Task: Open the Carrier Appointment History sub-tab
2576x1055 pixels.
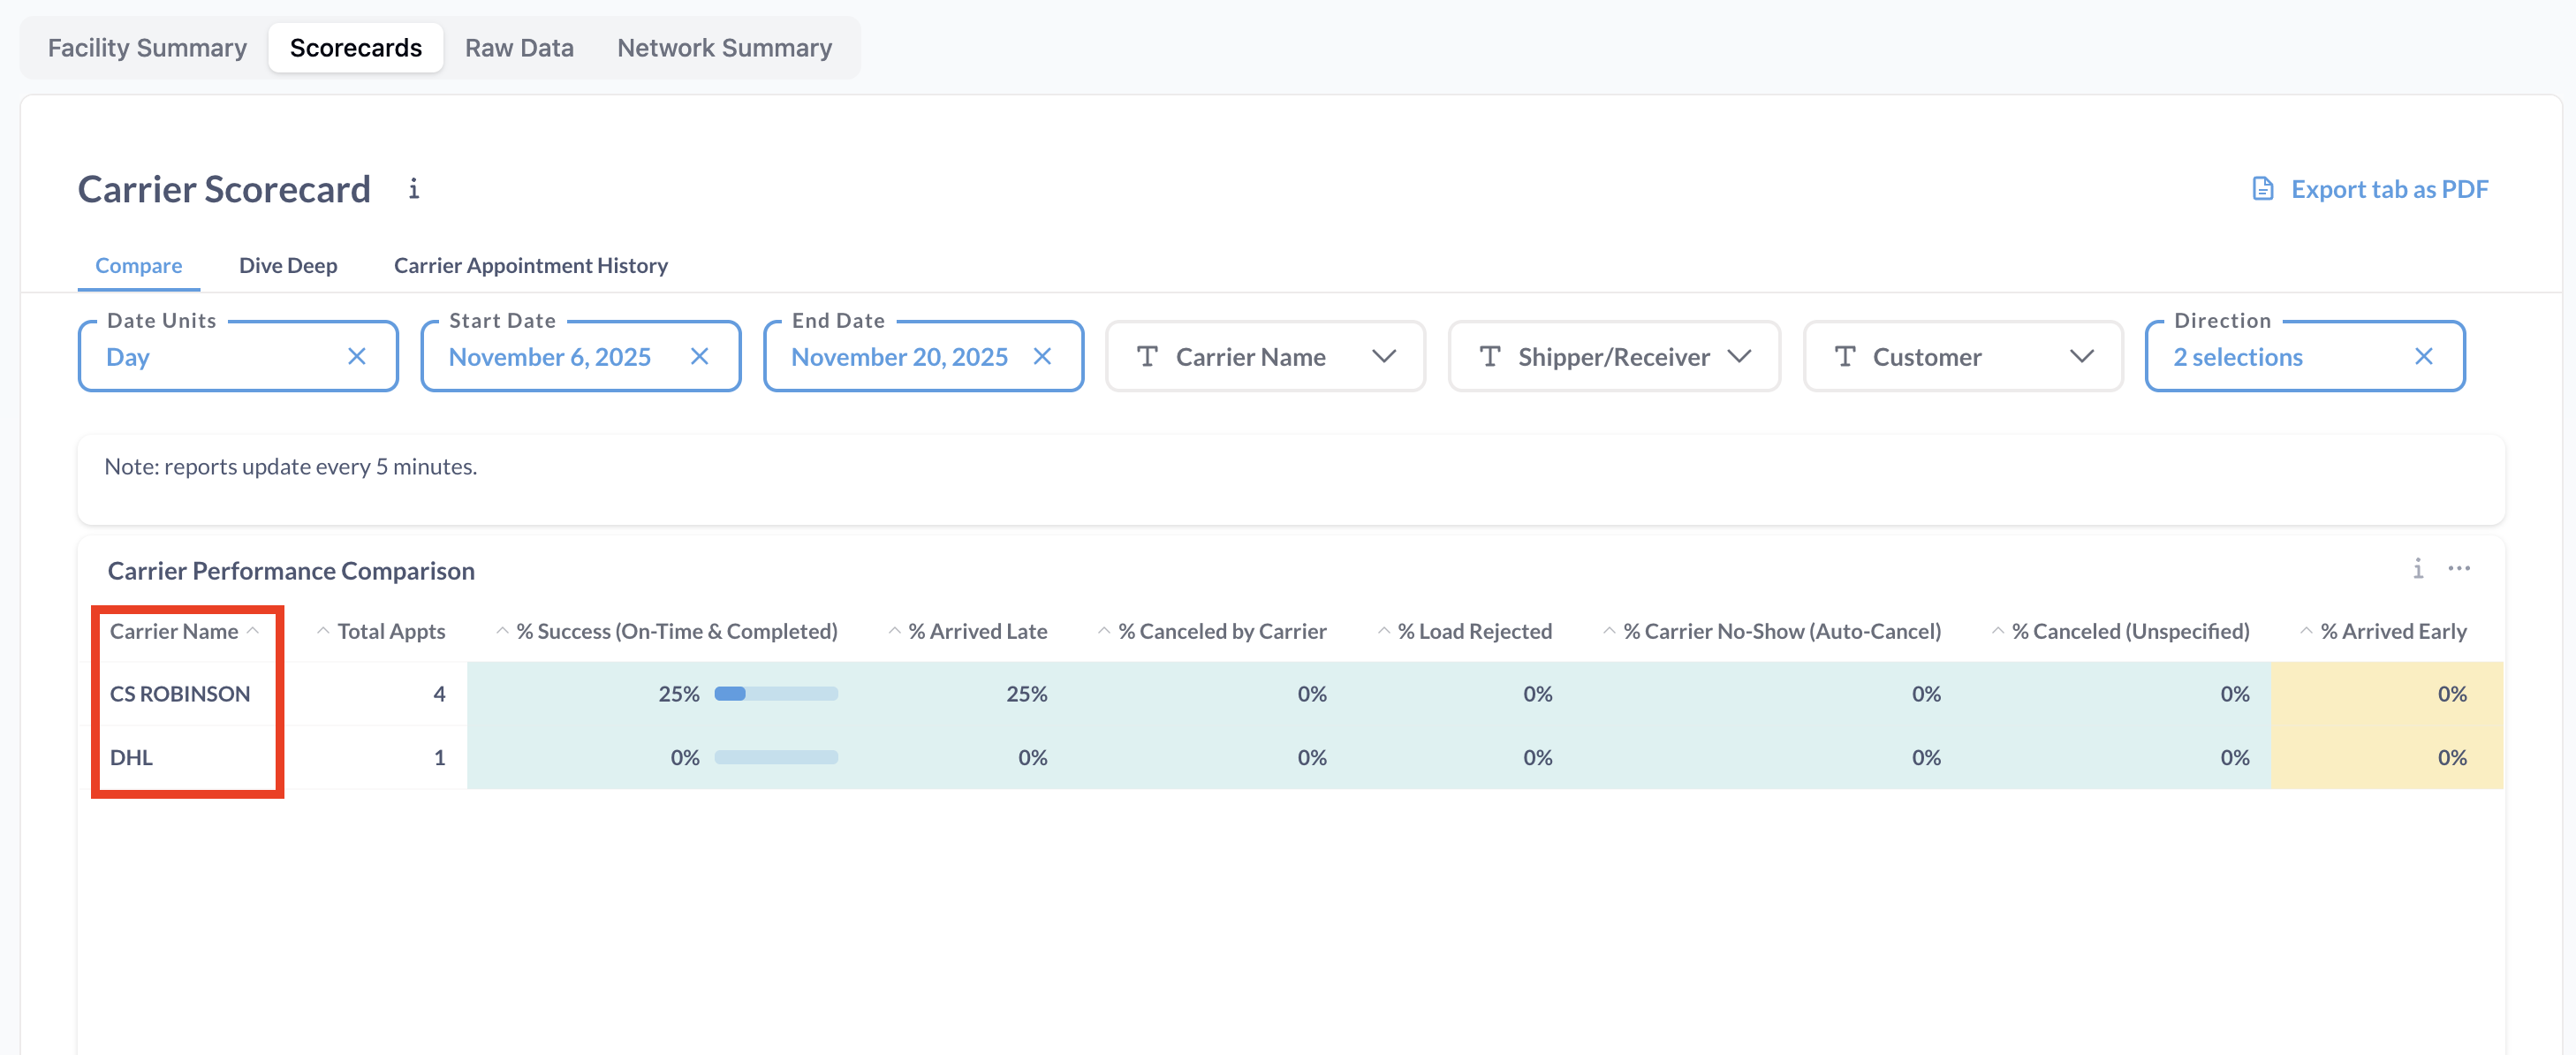Action: (x=531, y=265)
